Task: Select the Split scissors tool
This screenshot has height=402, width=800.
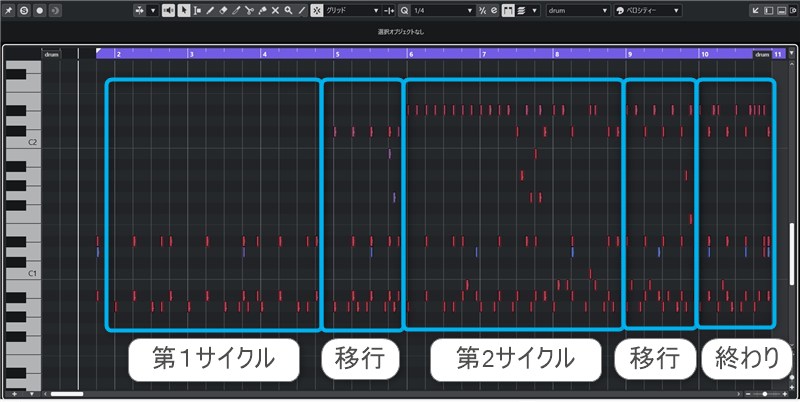Action: point(249,11)
